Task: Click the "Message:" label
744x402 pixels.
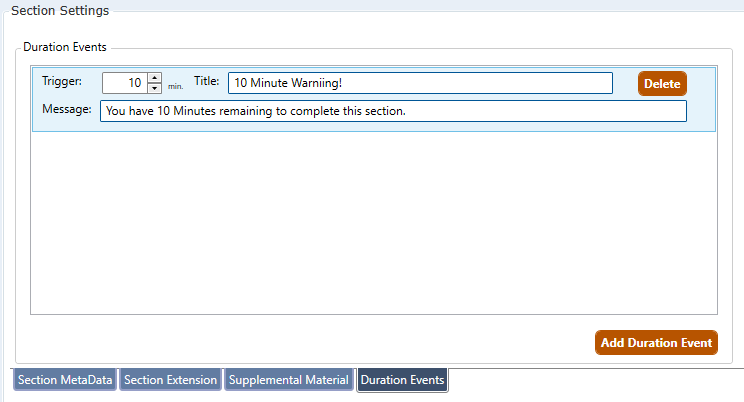Action: click(67, 109)
